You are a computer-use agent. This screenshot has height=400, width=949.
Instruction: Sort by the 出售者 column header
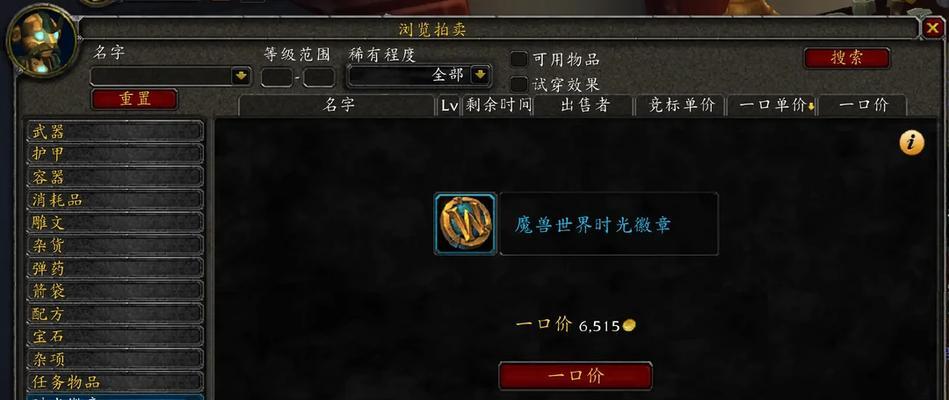tap(583, 105)
